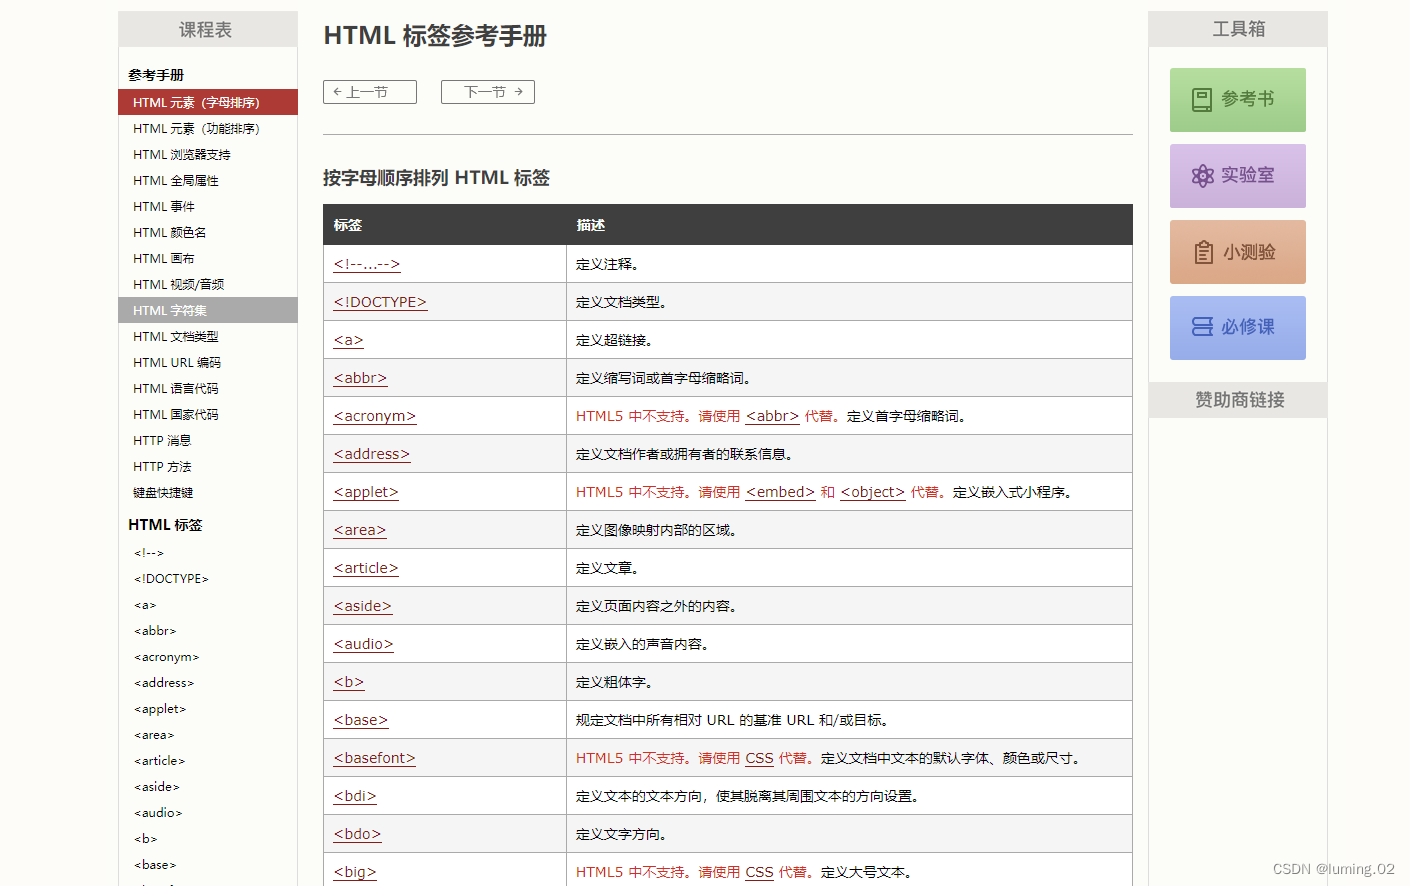Open HTML 事件 sidebar item
This screenshot has height=886, width=1410.
pyautogui.click(x=208, y=206)
